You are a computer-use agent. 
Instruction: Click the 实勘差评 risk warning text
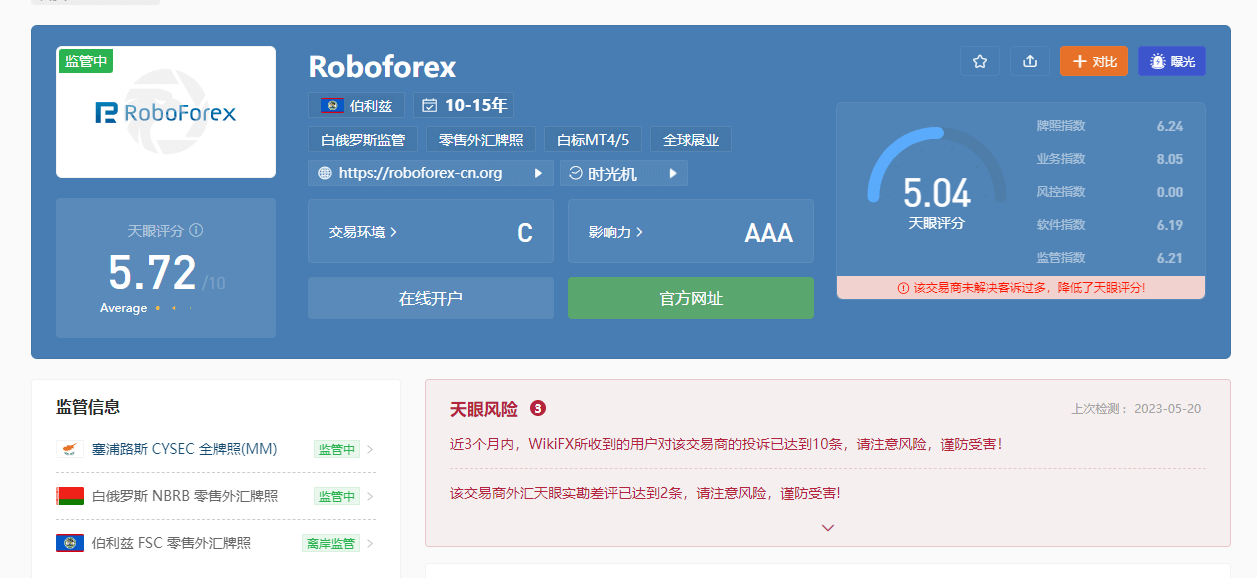(645, 493)
